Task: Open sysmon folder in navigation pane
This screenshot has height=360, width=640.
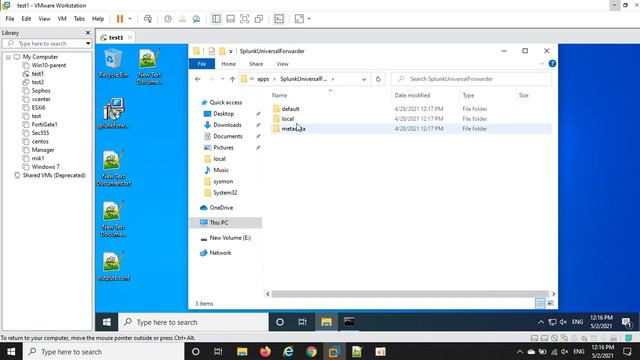Action: pos(223,181)
